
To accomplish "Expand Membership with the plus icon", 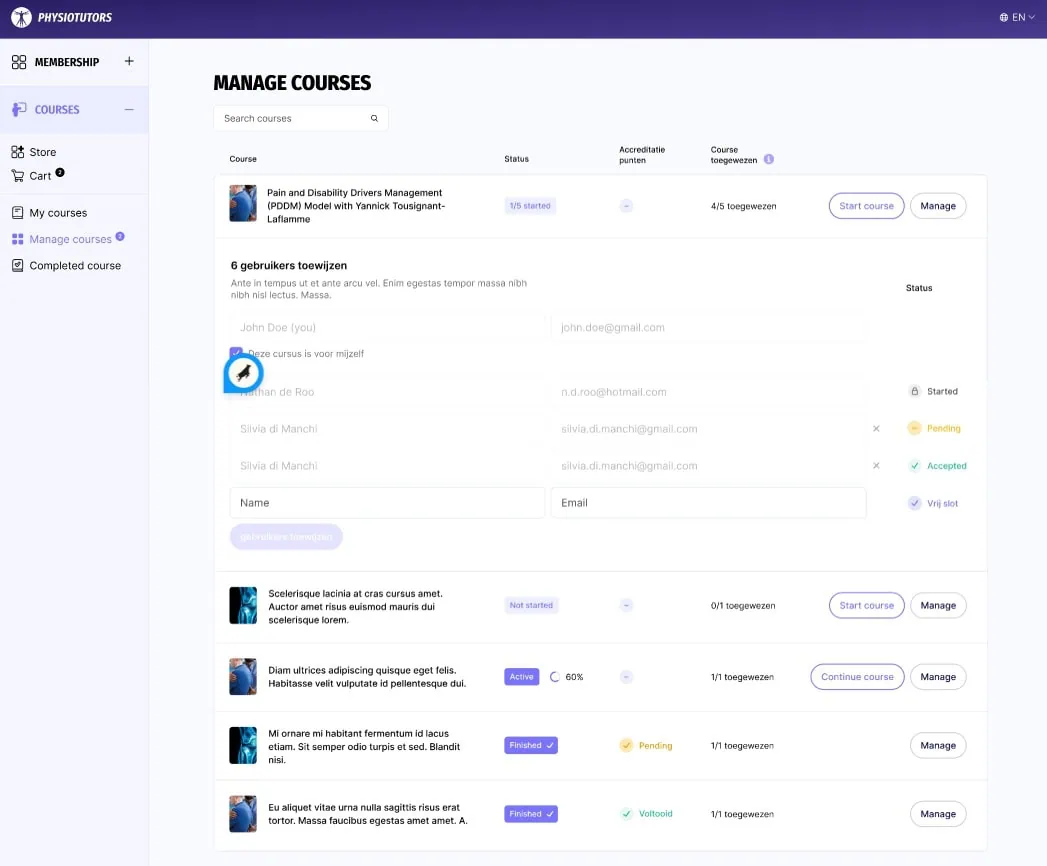I will pos(129,61).
